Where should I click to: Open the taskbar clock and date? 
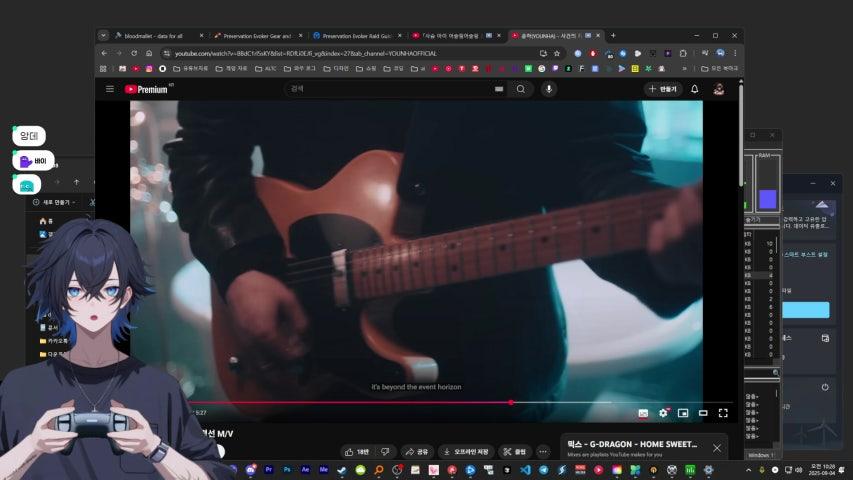pos(822,470)
